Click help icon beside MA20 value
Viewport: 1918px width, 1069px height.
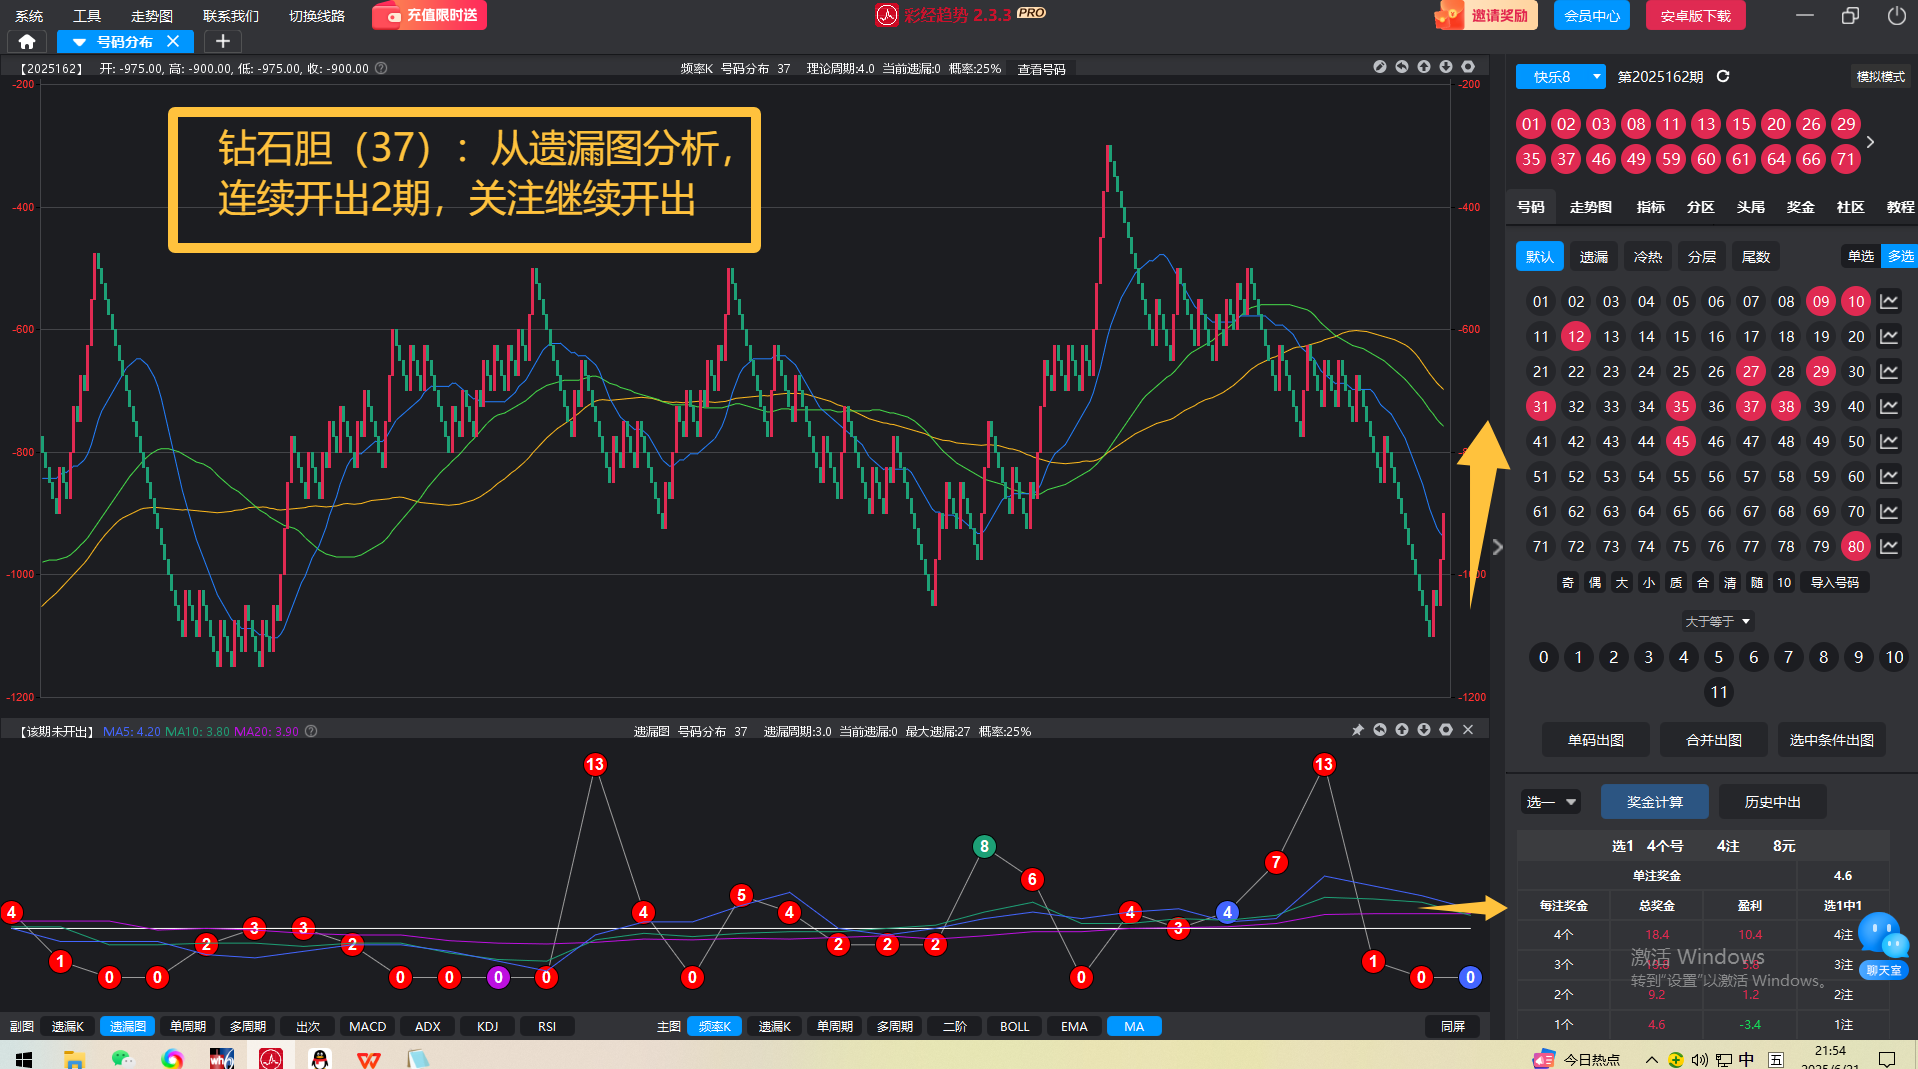point(311,731)
